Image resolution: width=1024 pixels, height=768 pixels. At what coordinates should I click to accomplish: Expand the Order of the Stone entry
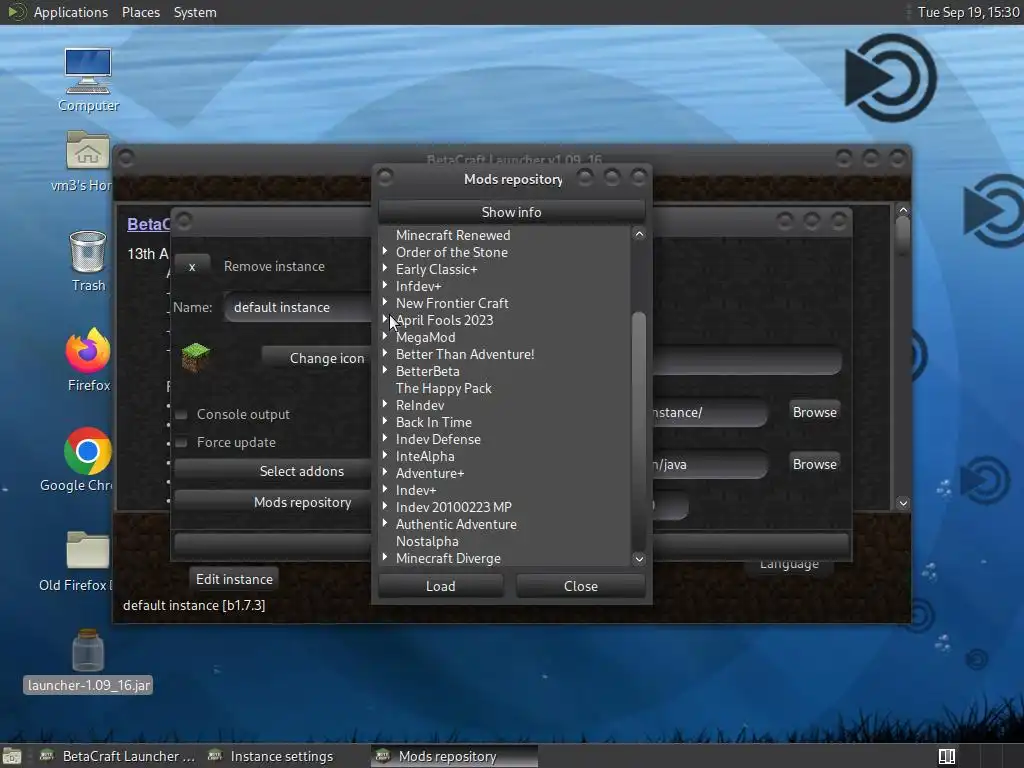tap(385, 251)
